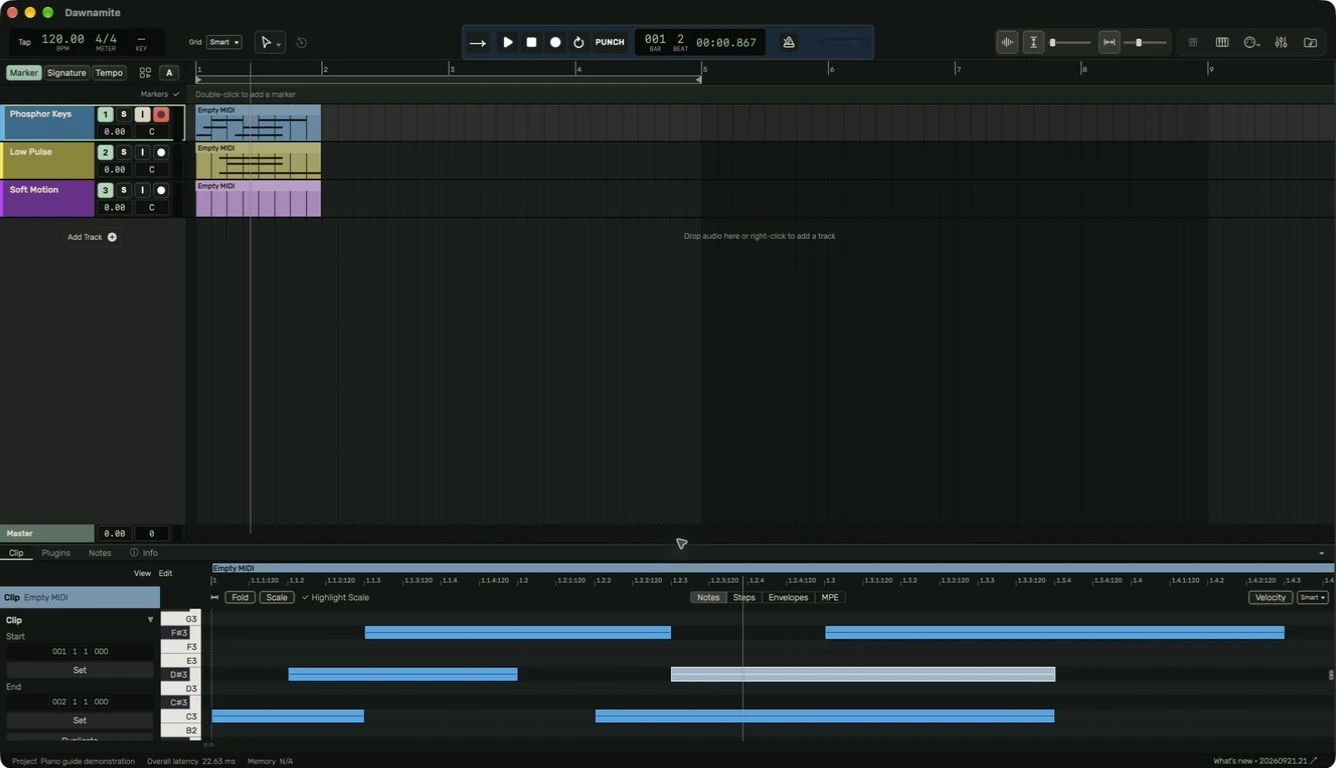This screenshot has height=768, width=1336.
Task: Stop playback with the Stop button
Action: tap(531, 42)
